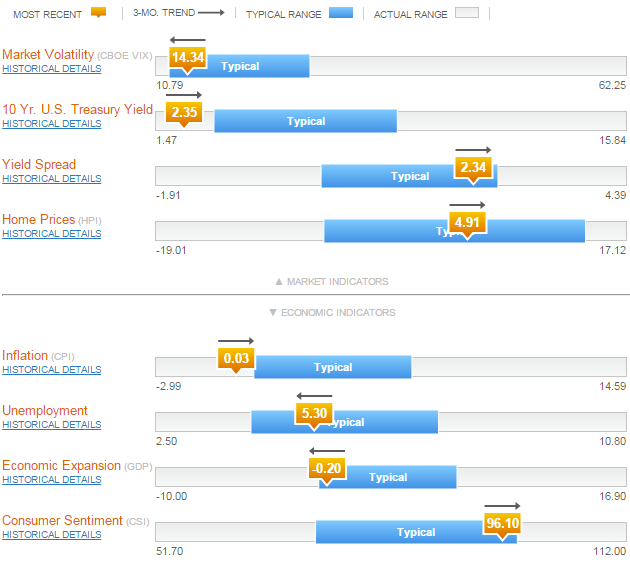630x577 pixels.
Task: Click the 14.34 Market Volatility marker
Action: point(187,58)
